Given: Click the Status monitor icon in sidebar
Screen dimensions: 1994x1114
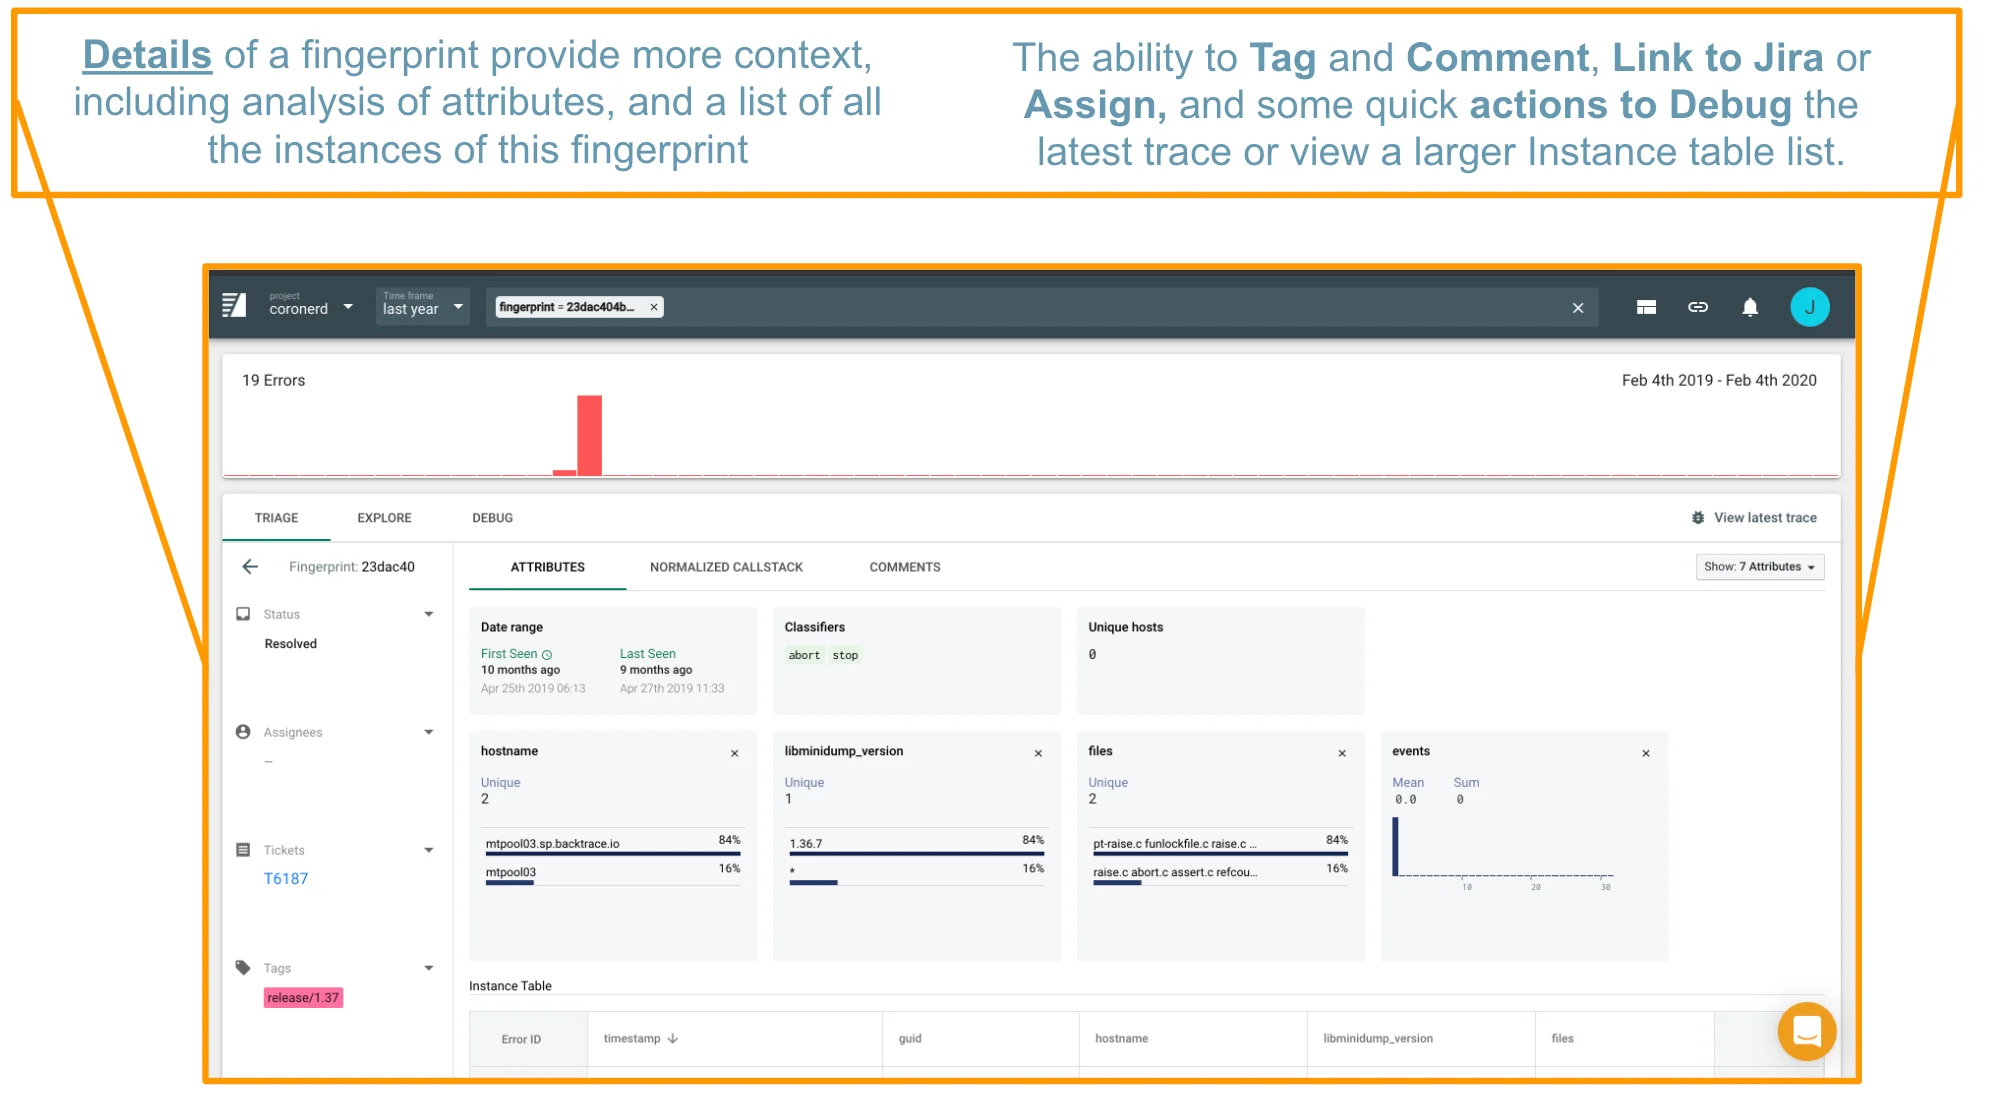Looking at the screenshot, I should click(x=242, y=613).
